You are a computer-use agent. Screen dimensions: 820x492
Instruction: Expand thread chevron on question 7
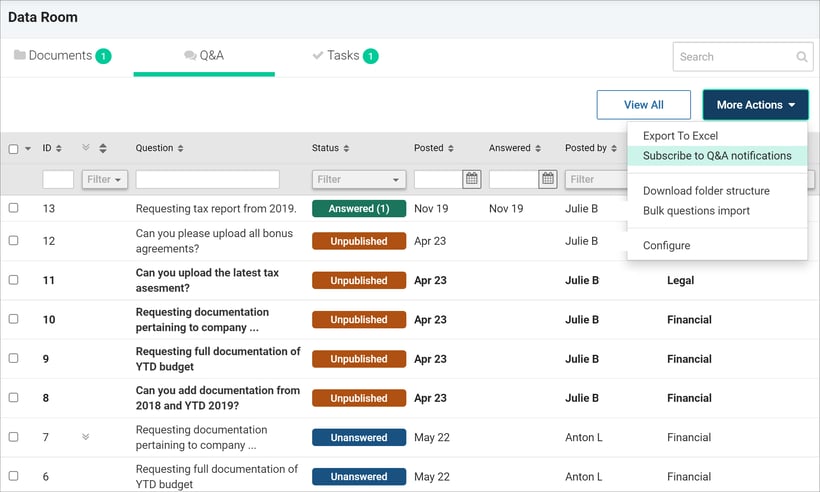85,437
